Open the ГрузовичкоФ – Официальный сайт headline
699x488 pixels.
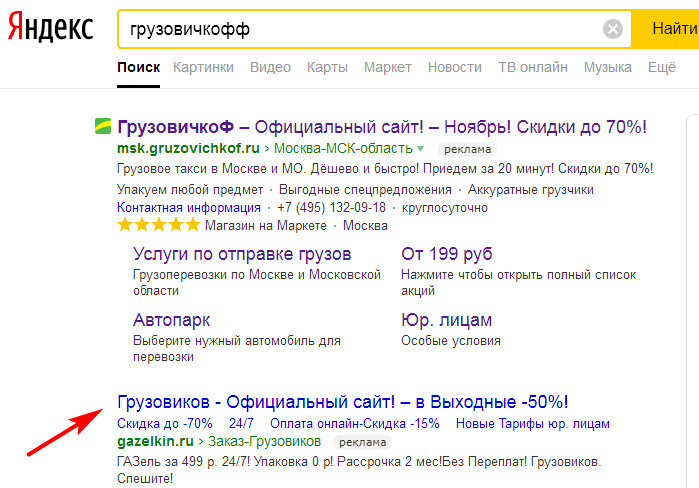382,127
